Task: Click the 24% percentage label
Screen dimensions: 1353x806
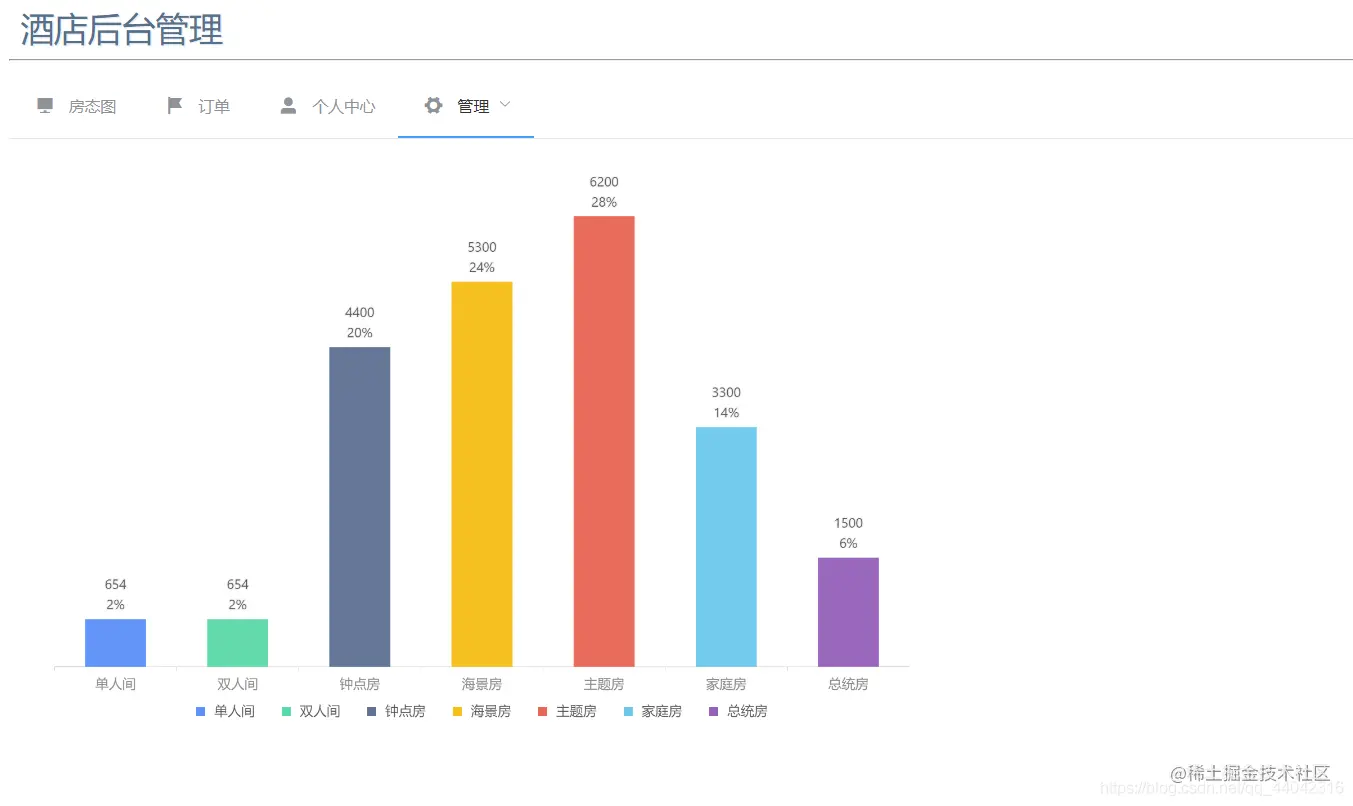Action: (x=482, y=267)
